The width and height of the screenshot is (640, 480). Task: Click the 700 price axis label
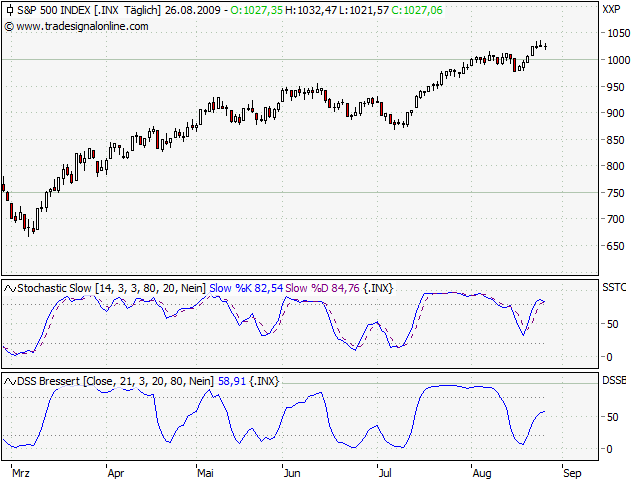[616, 219]
